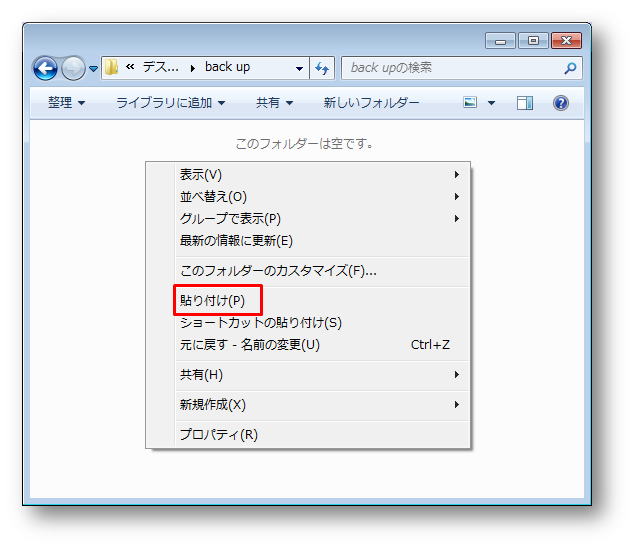634x548 pixels.
Task: Click the 新しいフォルダー button
Action: tap(371, 103)
